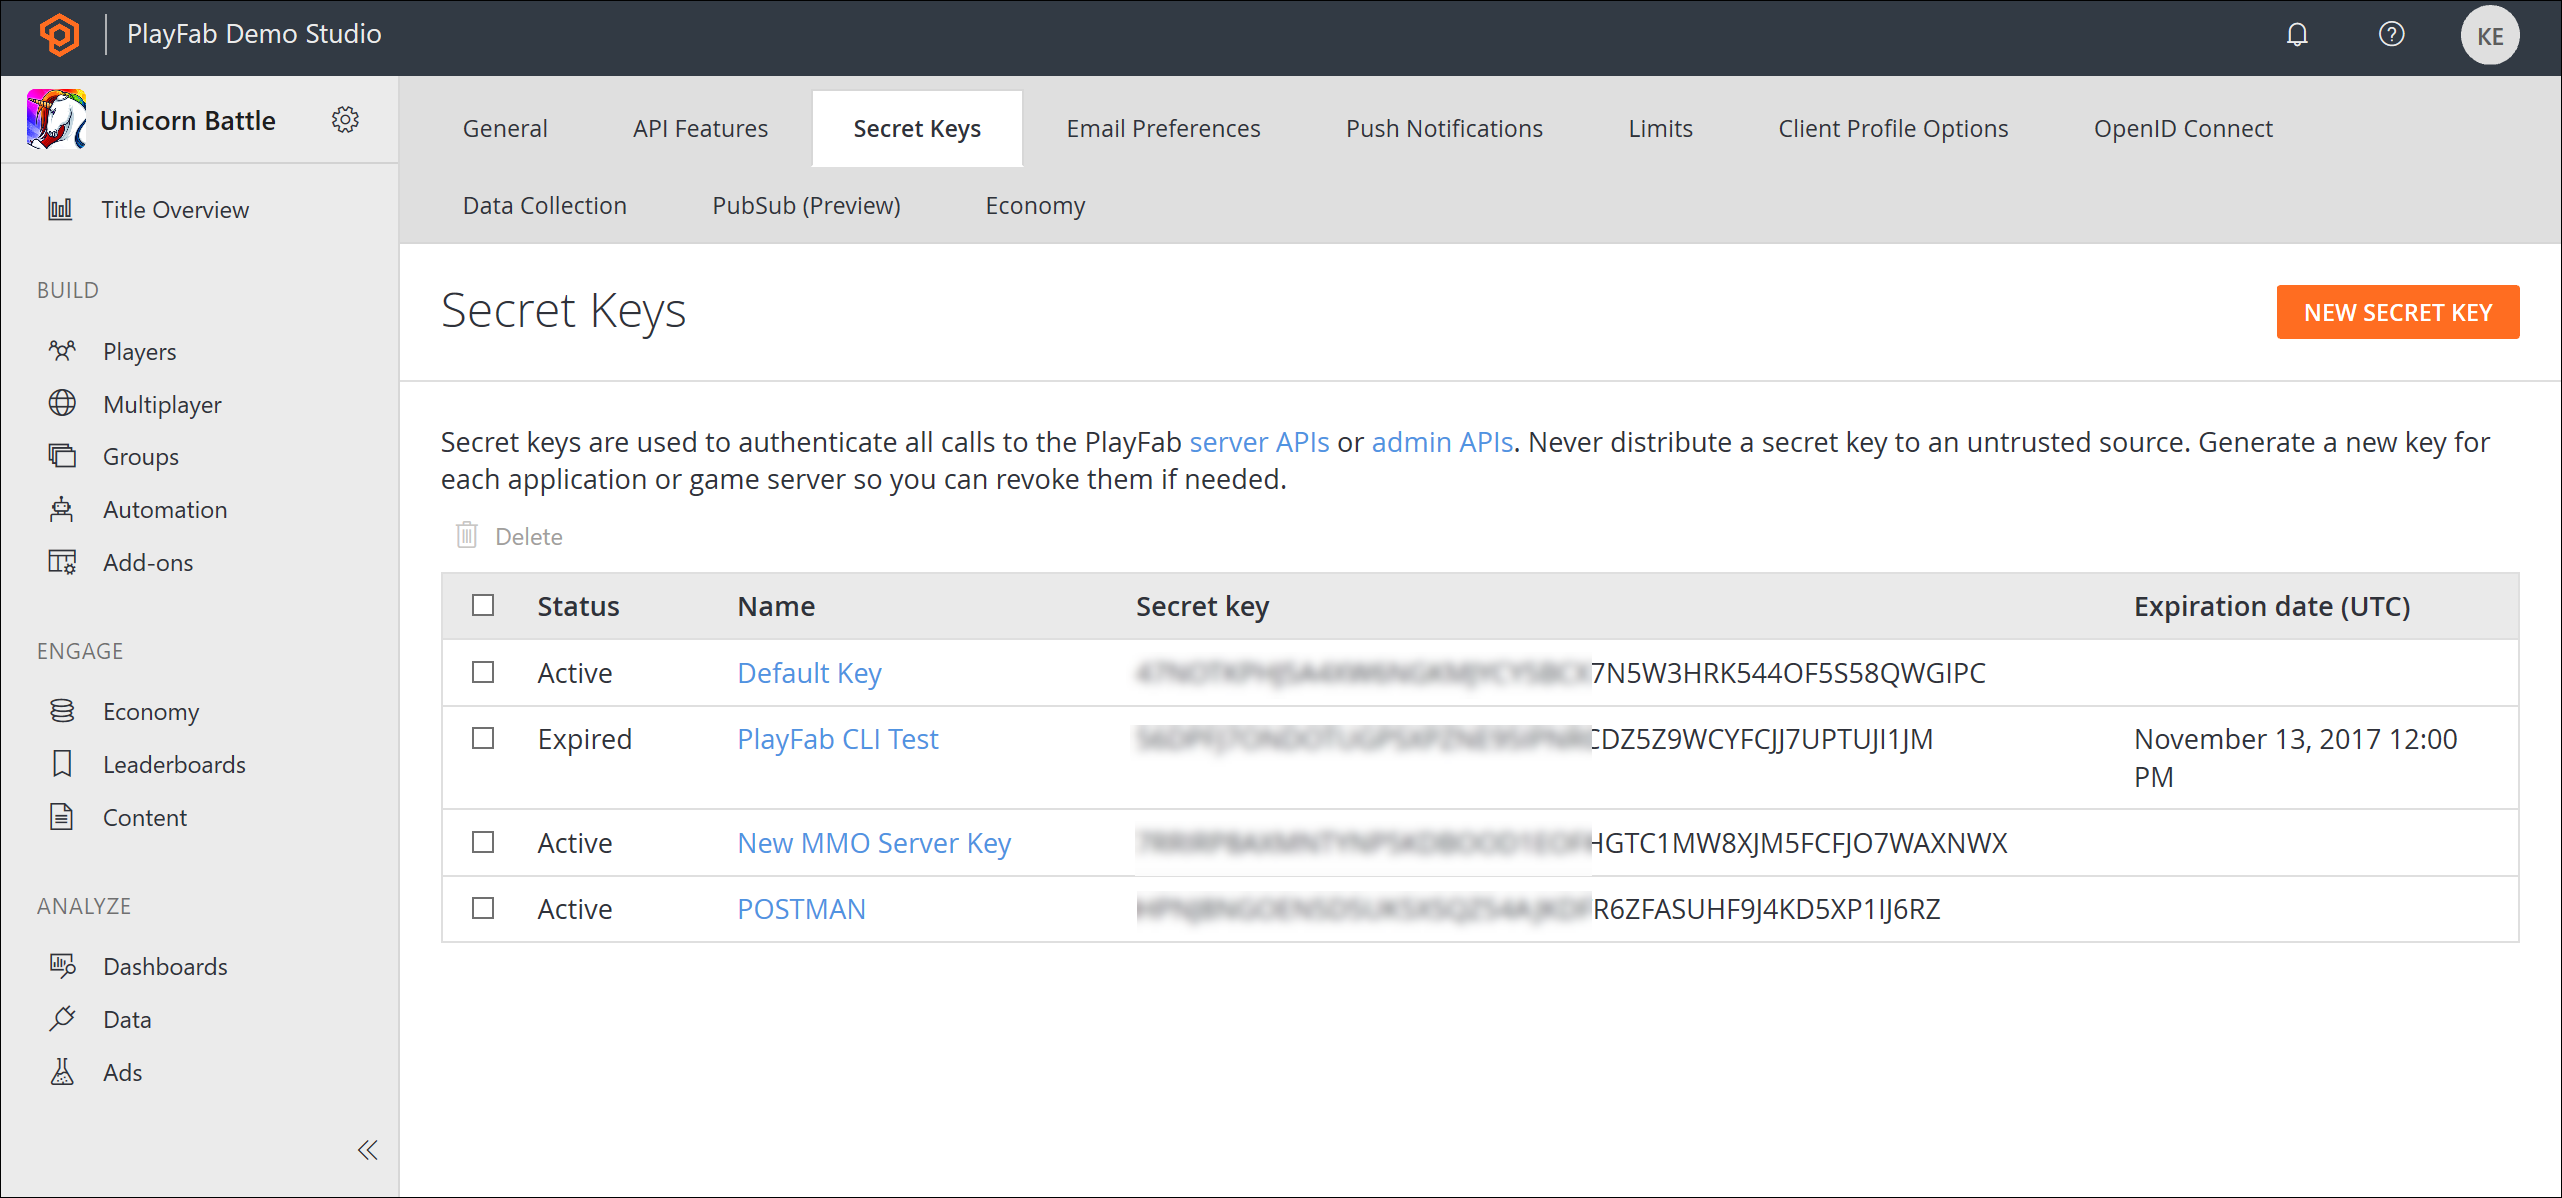2562x1198 pixels.
Task: Click the Secret key column header
Action: pyautogui.click(x=1202, y=606)
